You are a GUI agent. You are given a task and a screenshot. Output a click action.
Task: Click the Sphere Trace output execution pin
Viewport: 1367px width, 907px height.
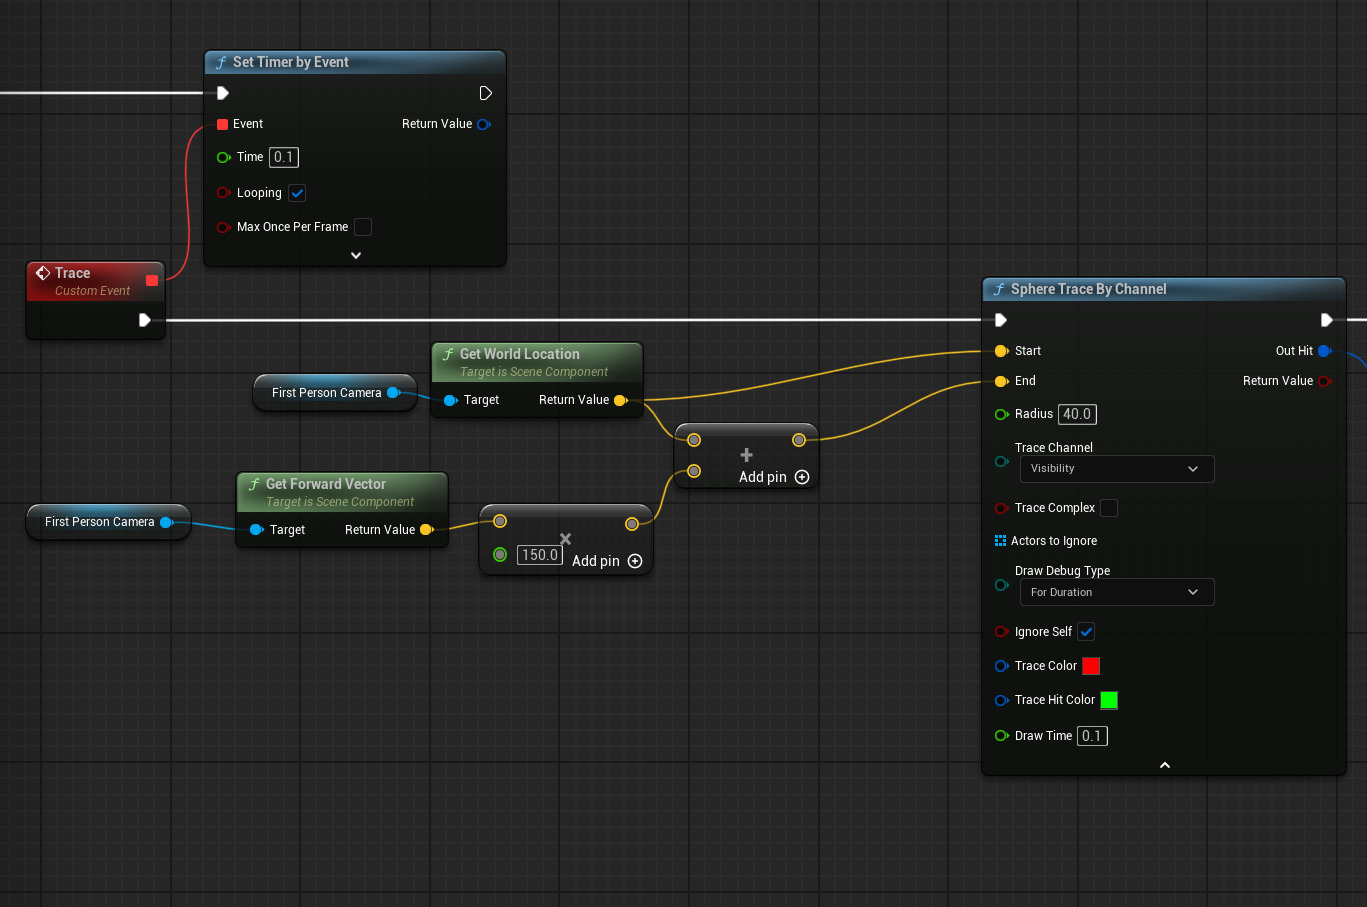1327,320
